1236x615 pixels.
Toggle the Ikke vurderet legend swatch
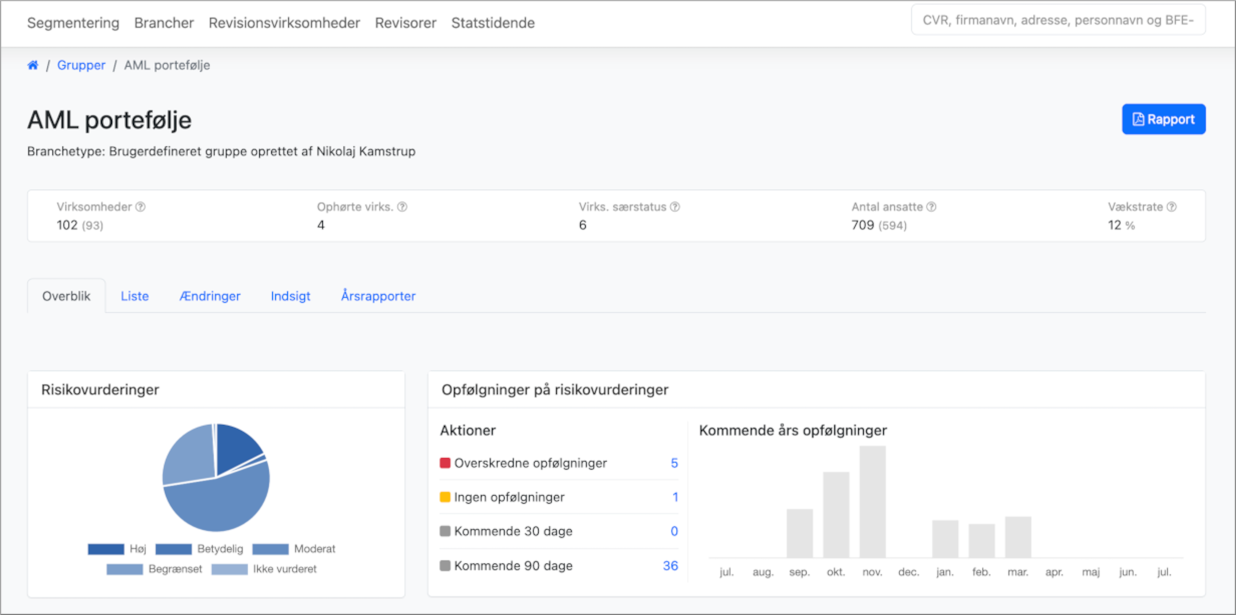coord(229,569)
